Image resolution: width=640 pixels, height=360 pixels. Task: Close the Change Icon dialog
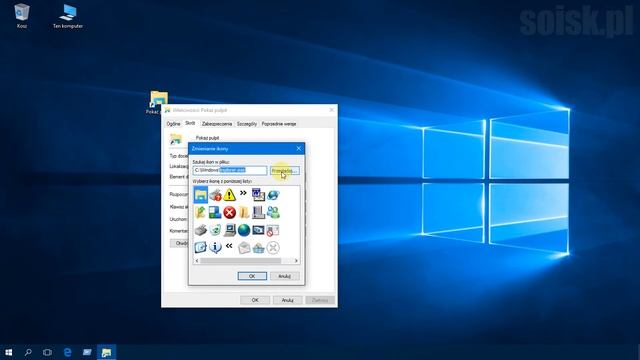pyautogui.click(x=298, y=149)
